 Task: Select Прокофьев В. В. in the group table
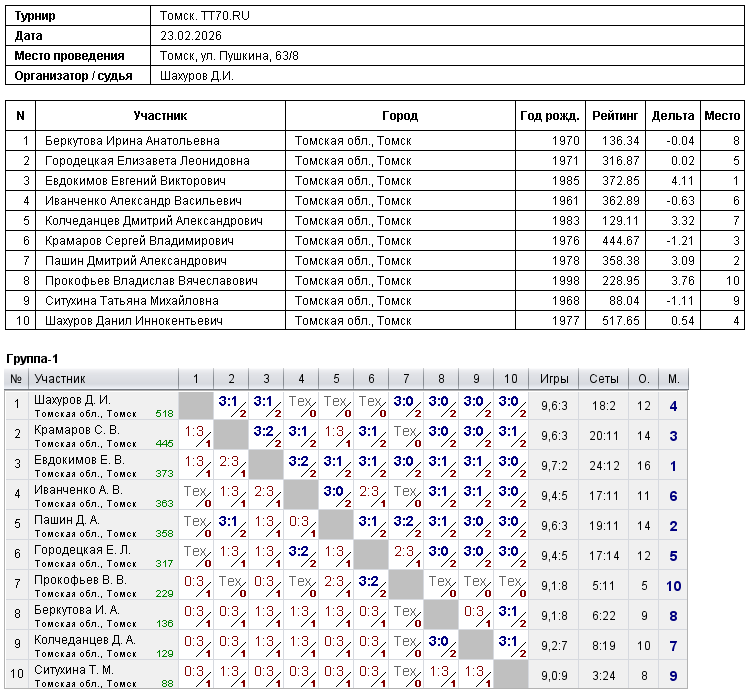point(80,580)
